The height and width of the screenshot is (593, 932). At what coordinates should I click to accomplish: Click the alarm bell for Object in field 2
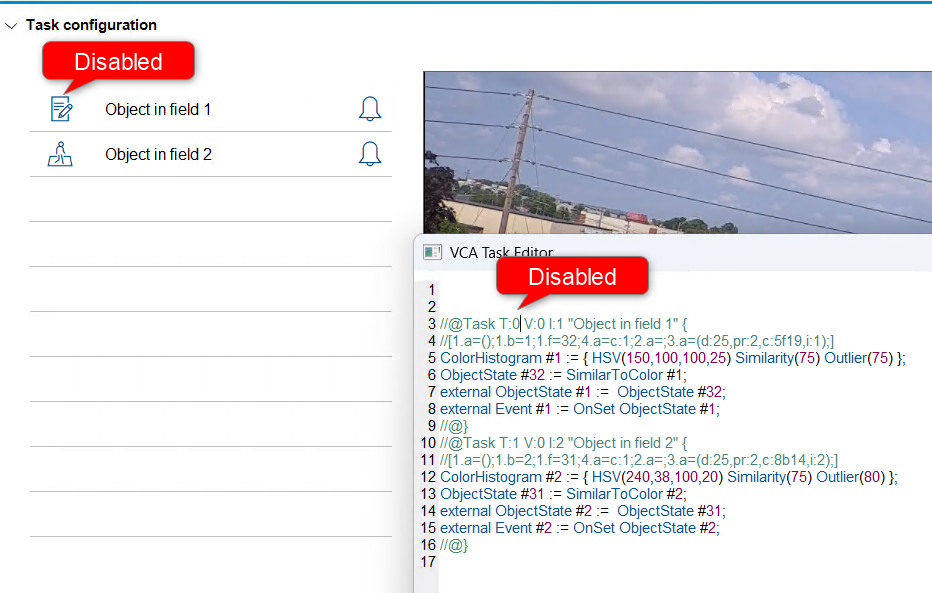[370, 154]
